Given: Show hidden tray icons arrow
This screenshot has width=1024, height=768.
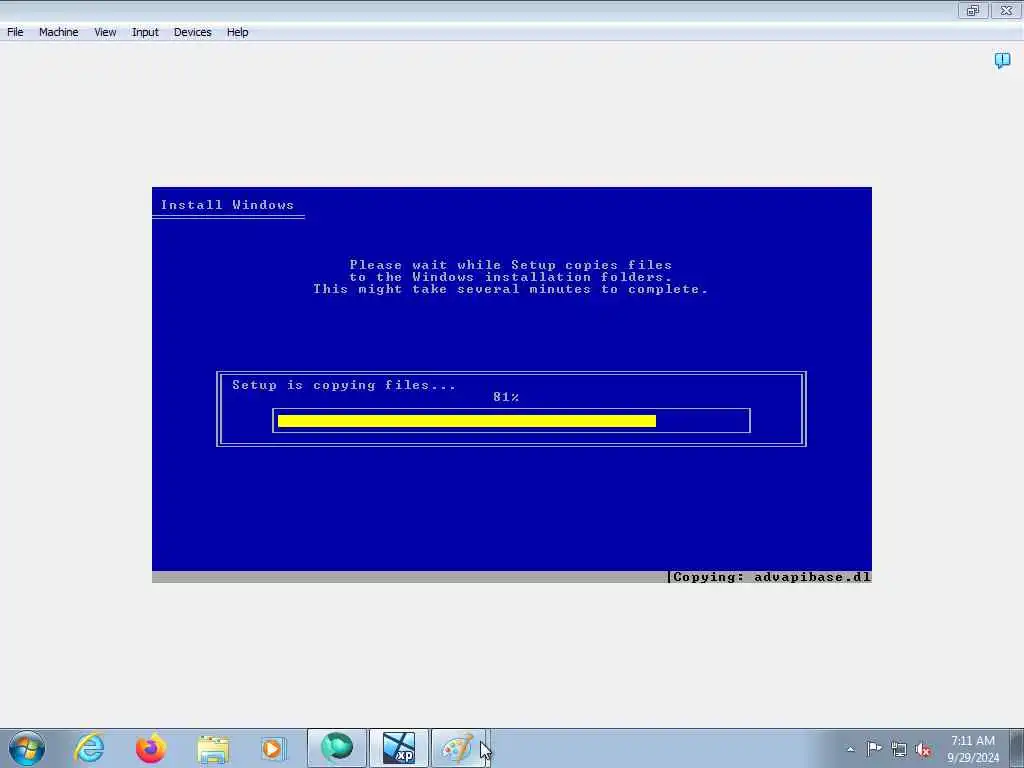Looking at the screenshot, I should [850, 749].
